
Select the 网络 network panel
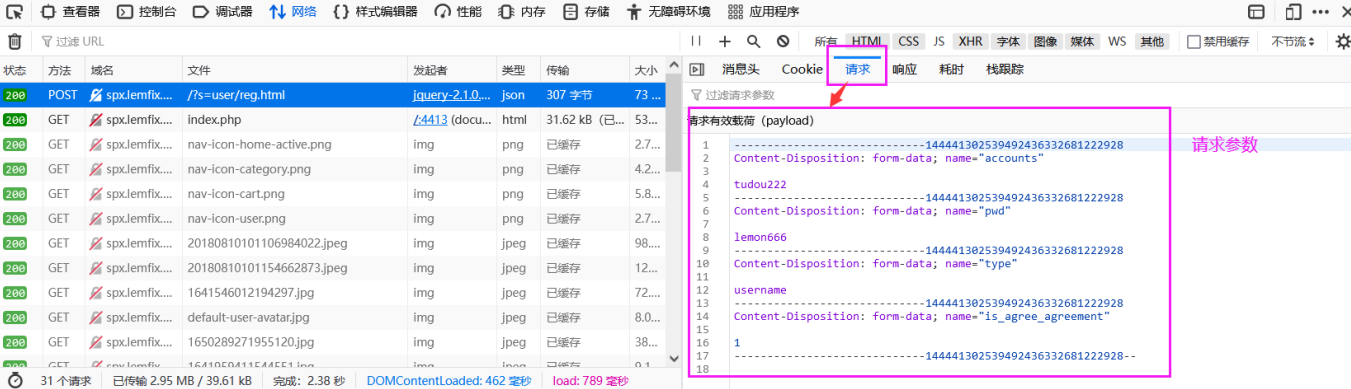(x=293, y=12)
